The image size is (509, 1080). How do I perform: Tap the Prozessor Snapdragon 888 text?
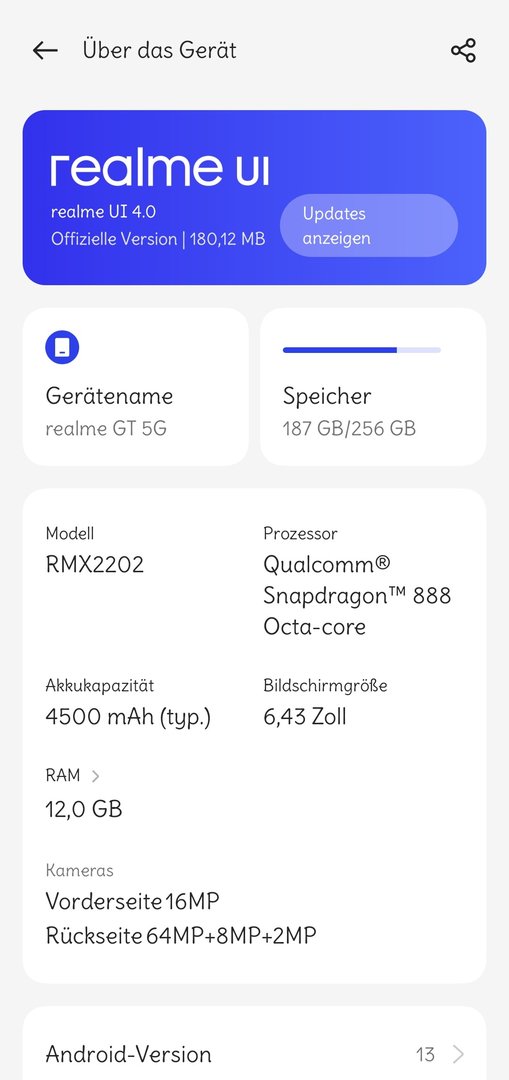tap(357, 595)
